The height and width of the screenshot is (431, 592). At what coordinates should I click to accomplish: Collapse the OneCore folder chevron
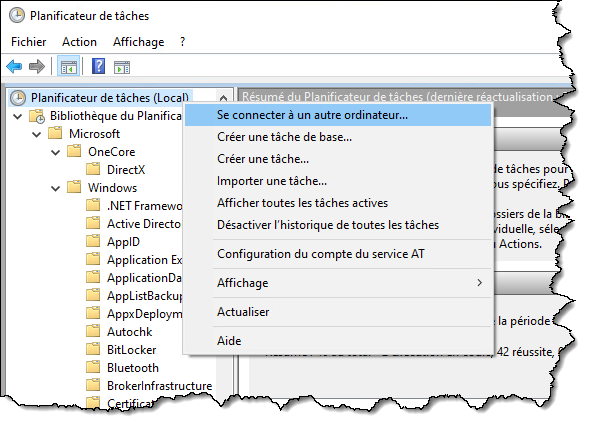pos(56,152)
